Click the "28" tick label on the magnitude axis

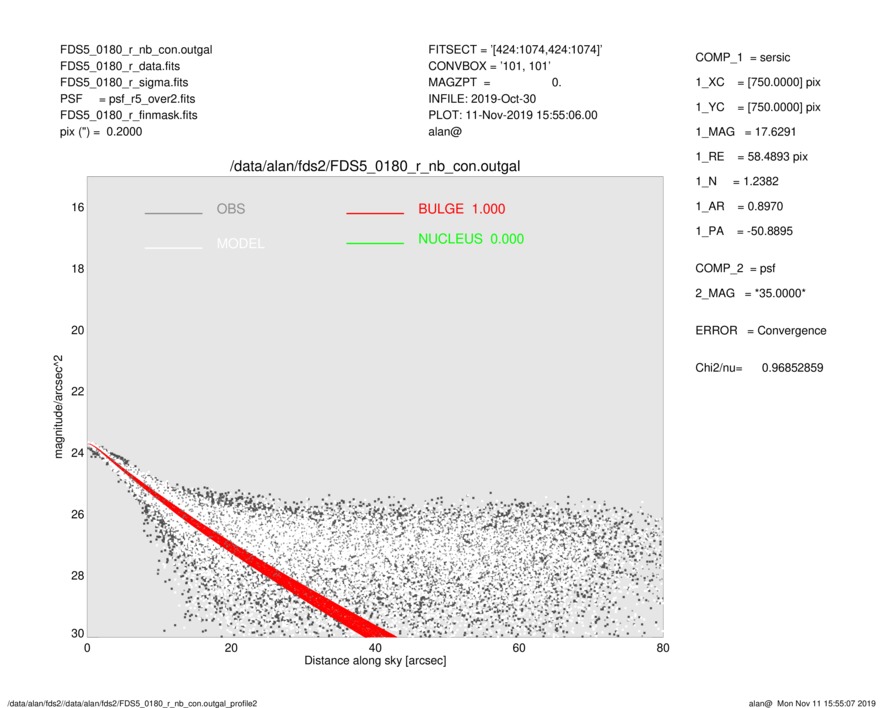tap(78, 576)
